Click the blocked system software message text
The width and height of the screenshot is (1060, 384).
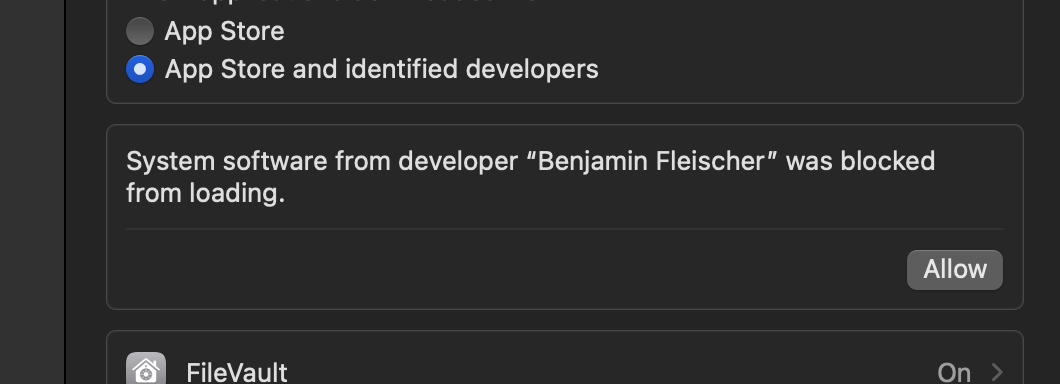(x=531, y=177)
